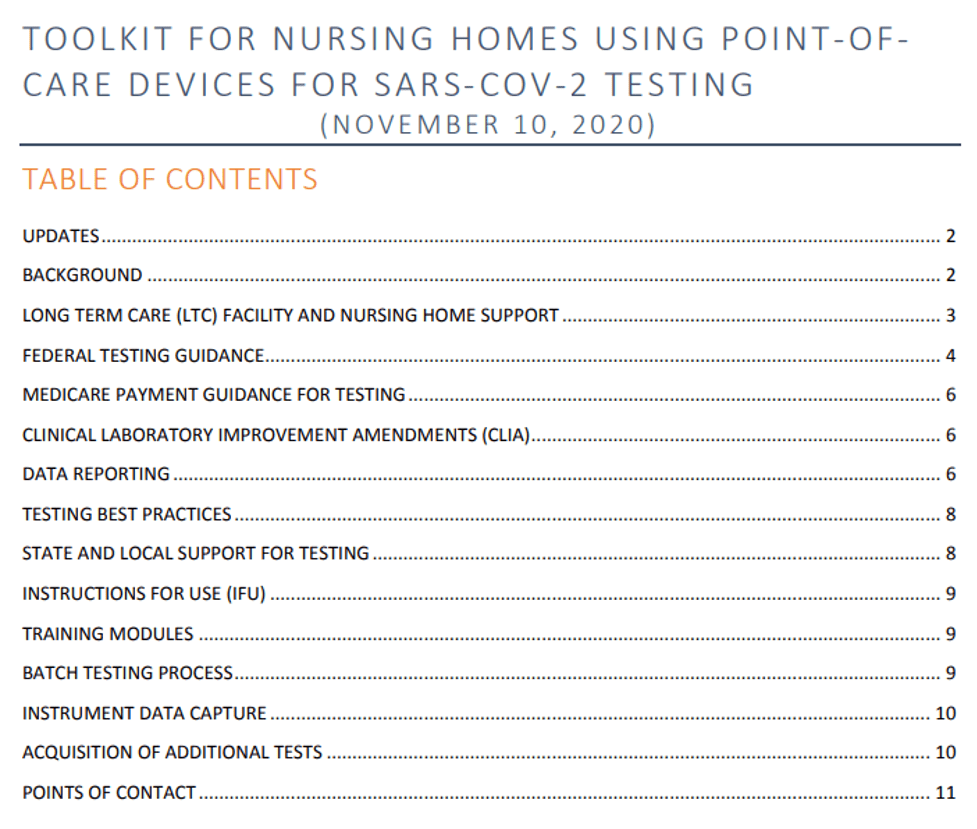Viewport: 977px width, 829px height.
Task: Click page number 4 beside Federal Testing Guidance
Action: click(x=951, y=355)
